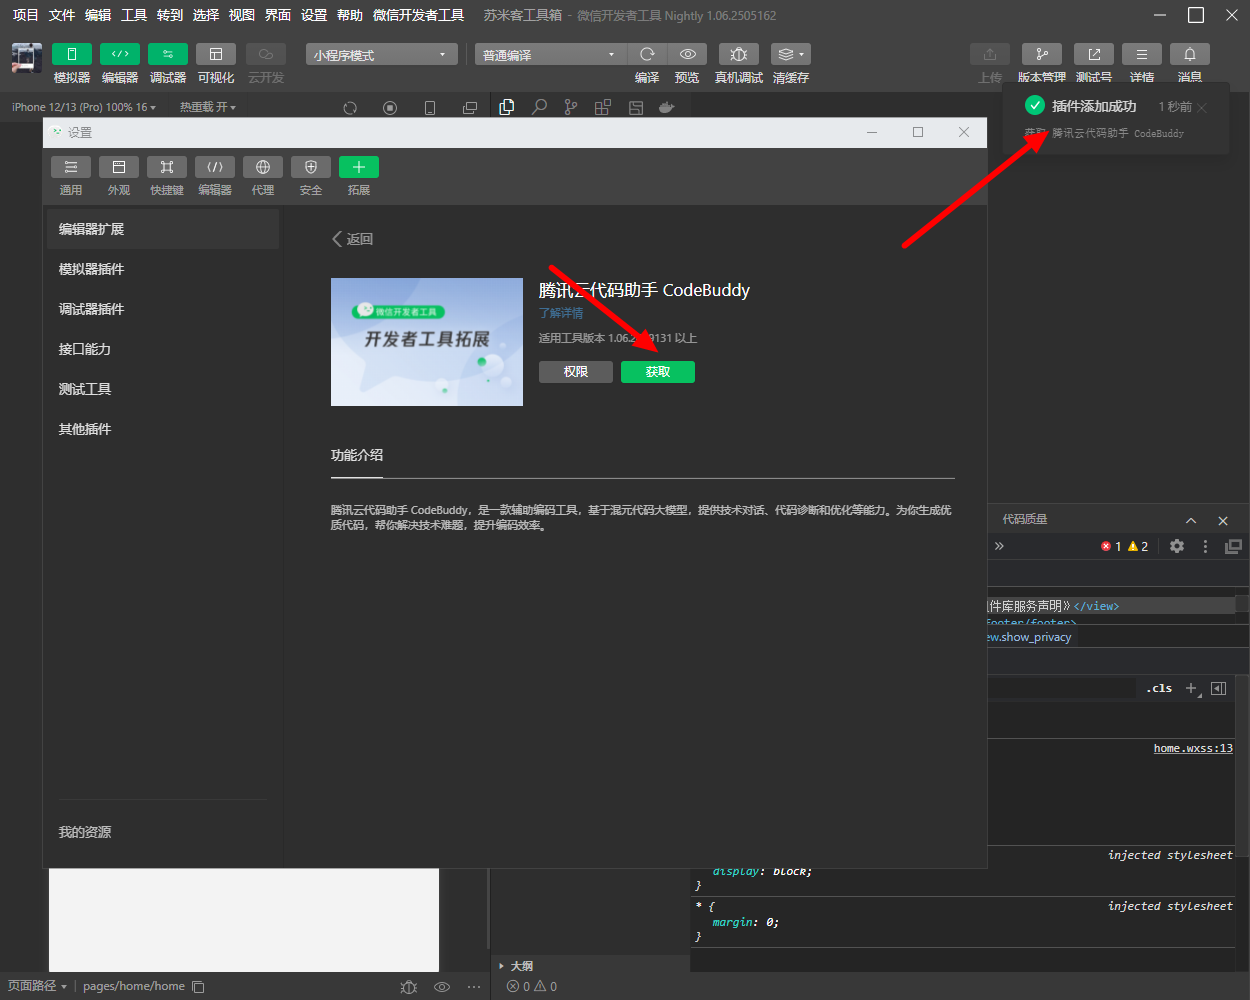The height and width of the screenshot is (1000, 1250).
Task: Open 版本管理 version control
Action: [x=1042, y=54]
